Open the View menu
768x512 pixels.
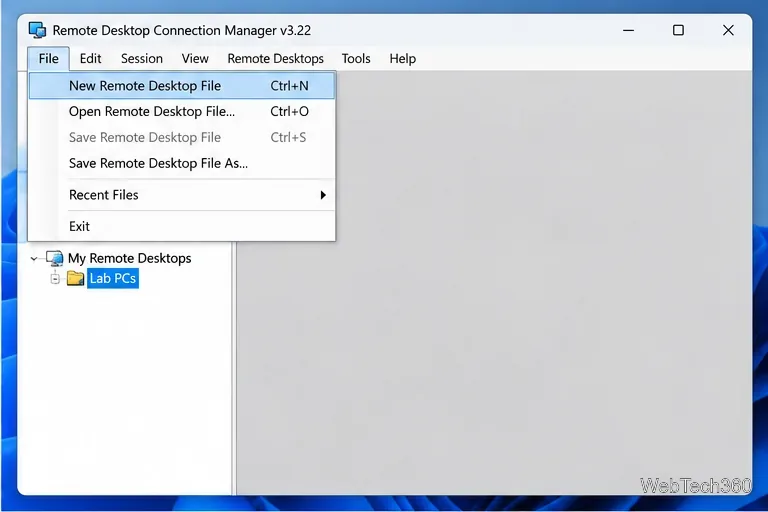(195, 59)
